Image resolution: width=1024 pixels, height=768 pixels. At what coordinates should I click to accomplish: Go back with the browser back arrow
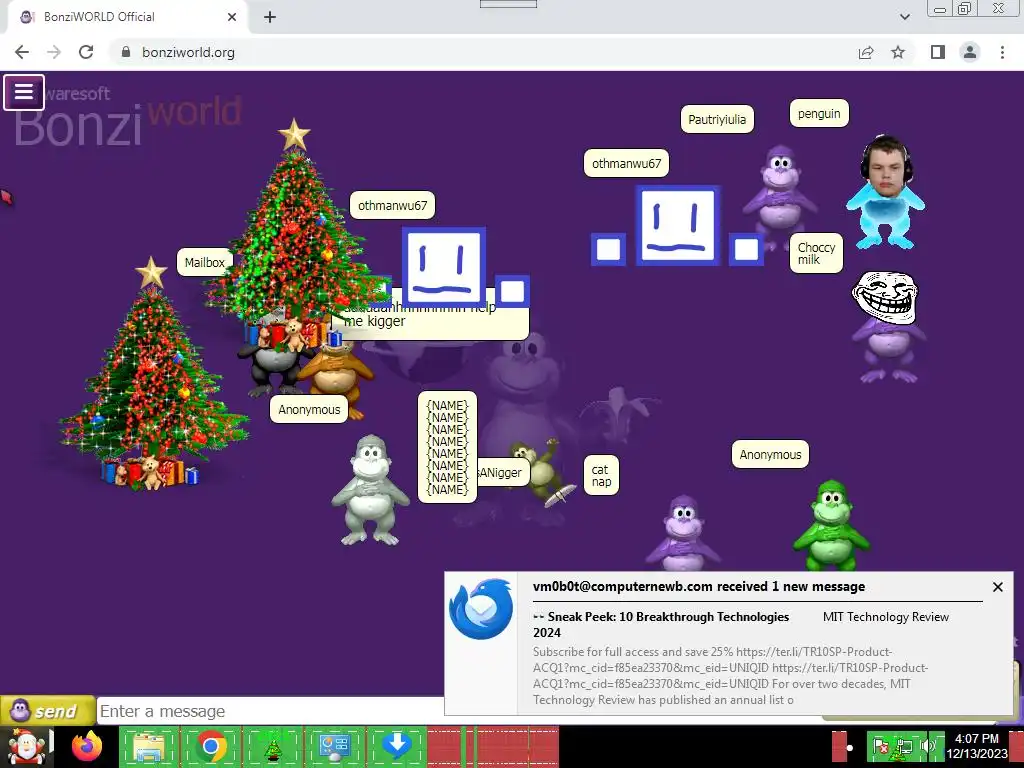(x=22, y=52)
